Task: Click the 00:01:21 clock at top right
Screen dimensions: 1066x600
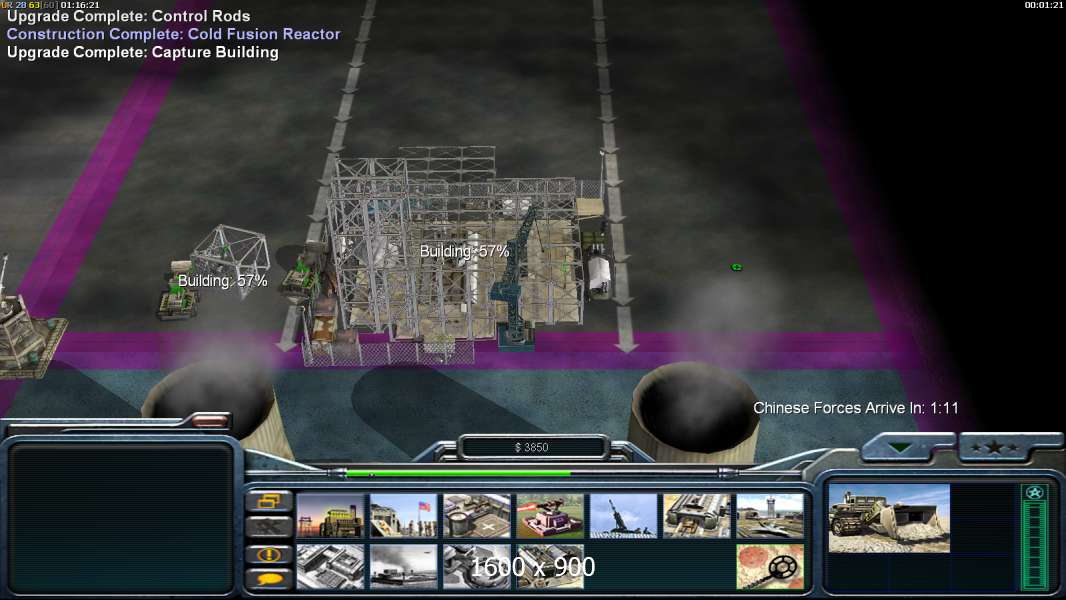Action: pyautogui.click(x=1044, y=5)
